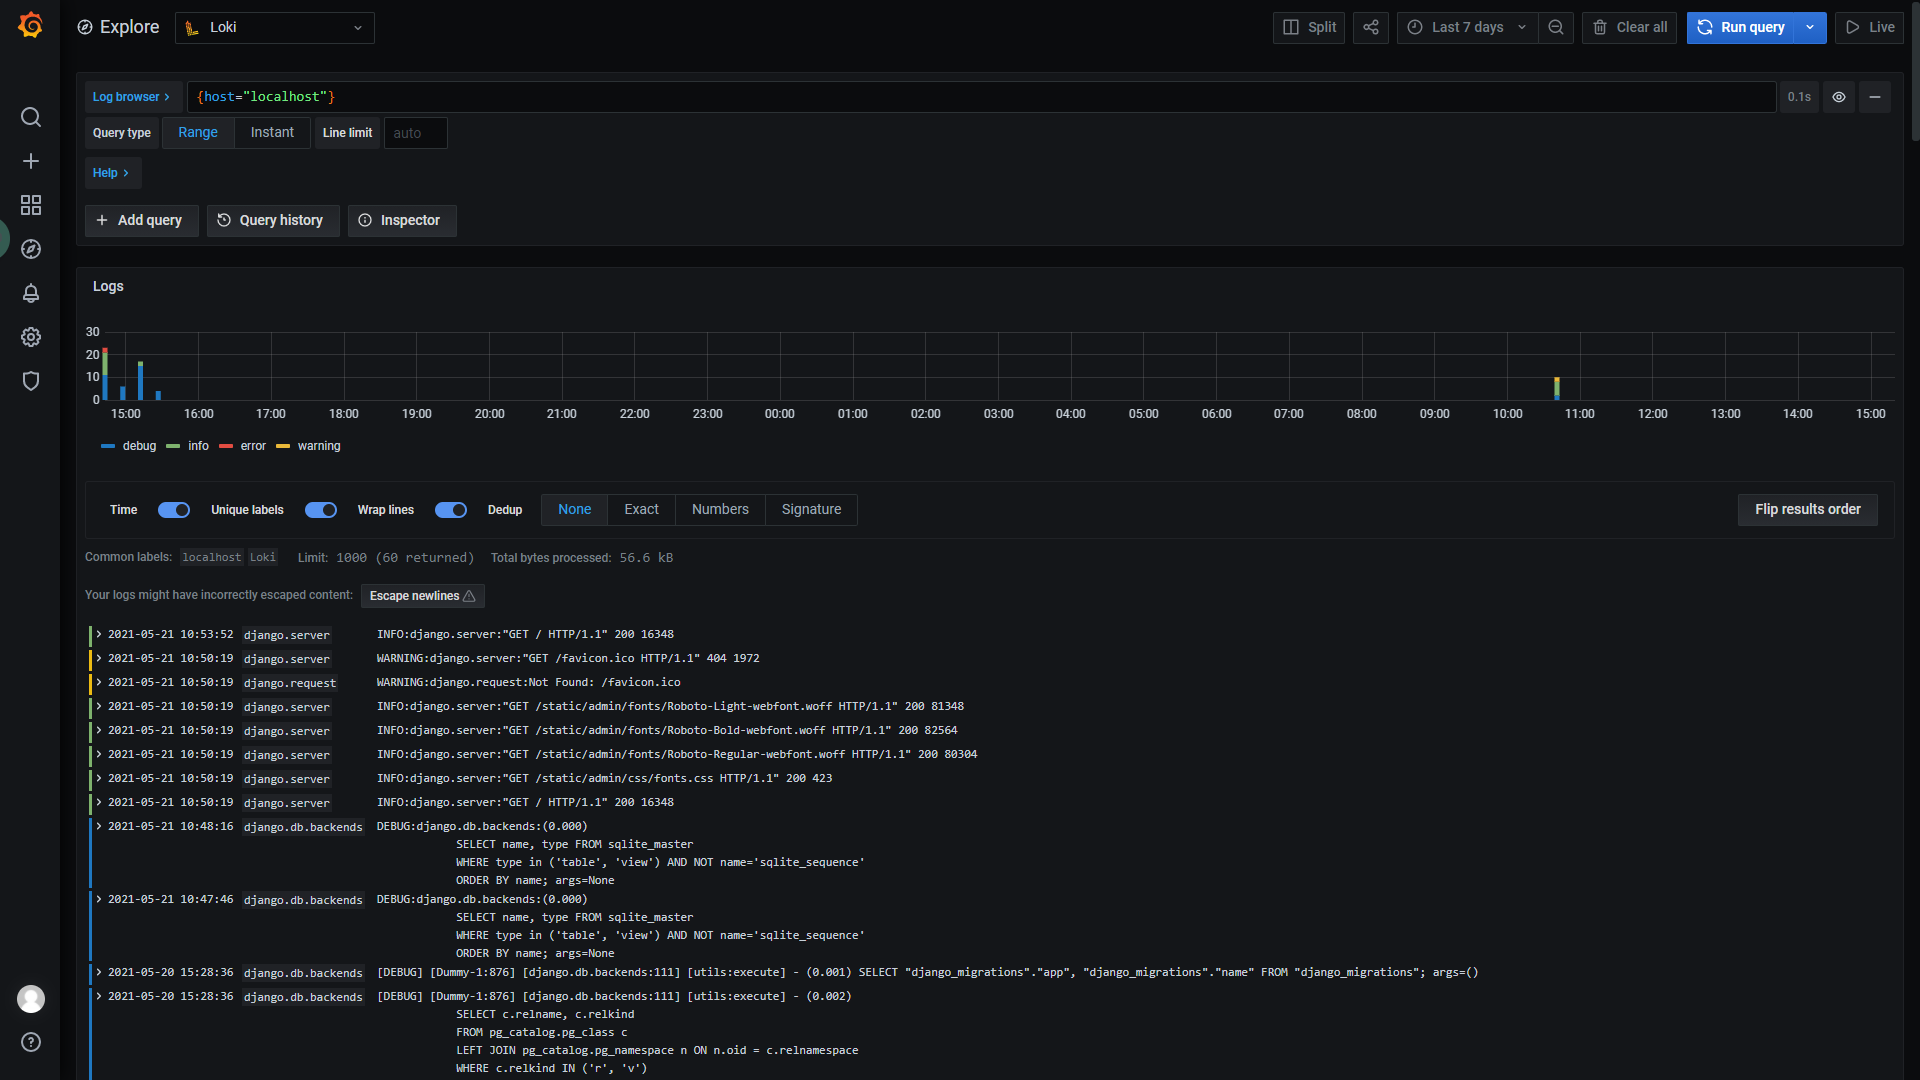The height and width of the screenshot is (1080, 1920).
Task: Toggle query visibility eye icon
Action: (x=1839, y=97)
